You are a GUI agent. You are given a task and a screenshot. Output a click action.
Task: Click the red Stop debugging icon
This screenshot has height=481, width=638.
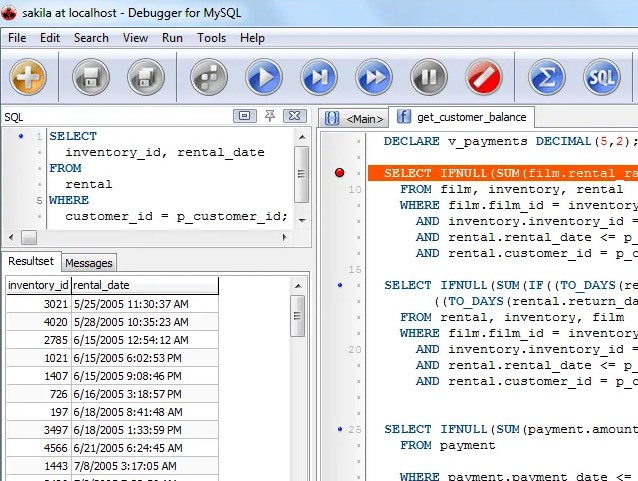pyautogui.click(x=483, y=77)
